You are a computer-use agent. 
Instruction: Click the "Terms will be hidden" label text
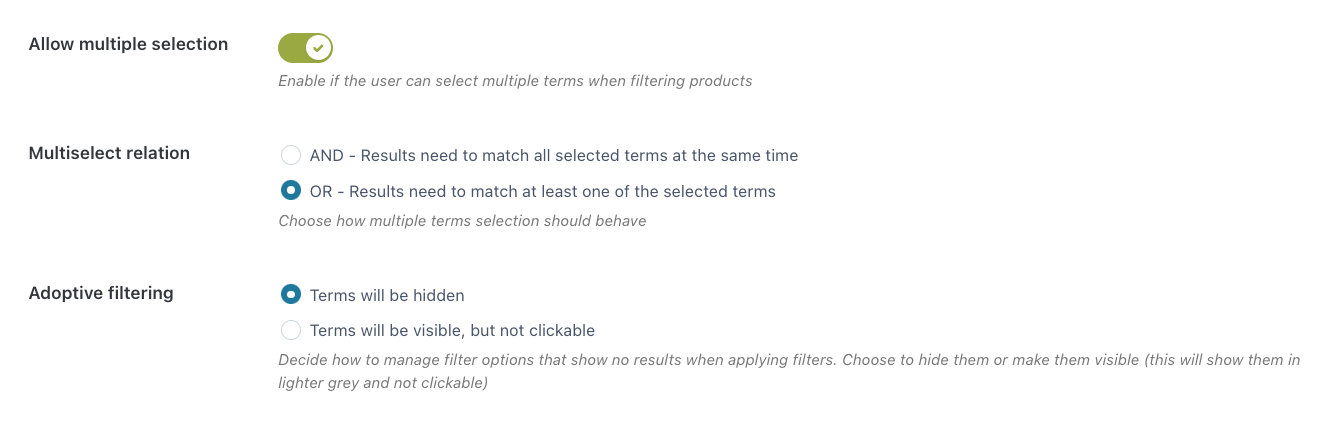(387, 295)
